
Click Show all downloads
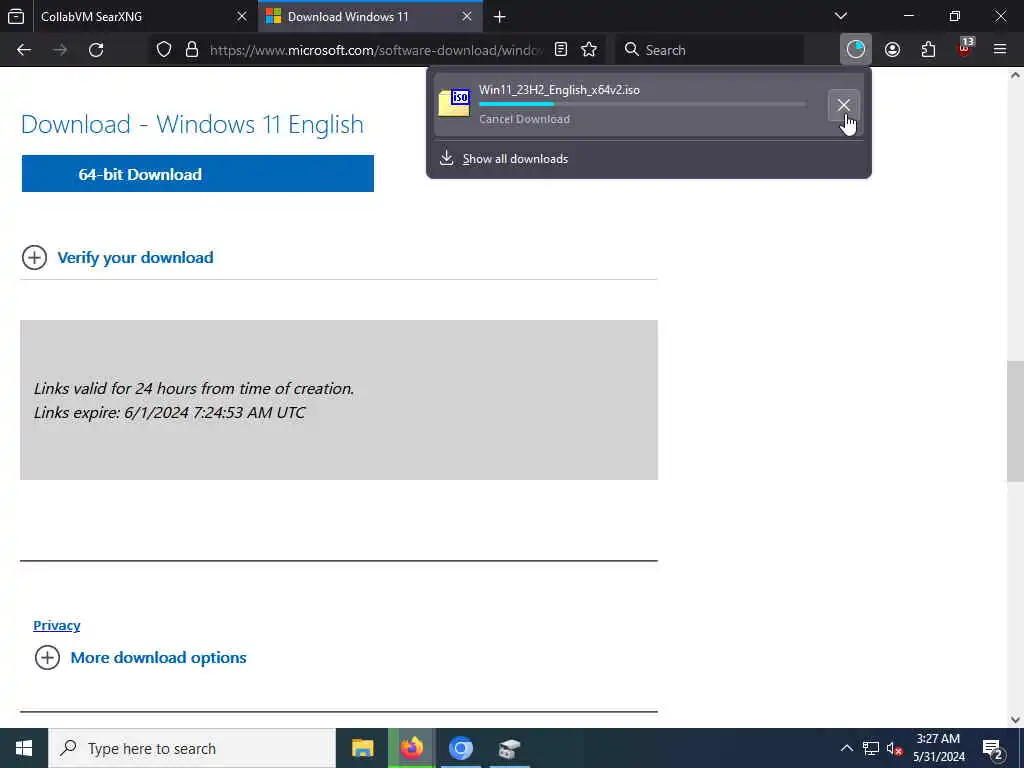point(515,159)
